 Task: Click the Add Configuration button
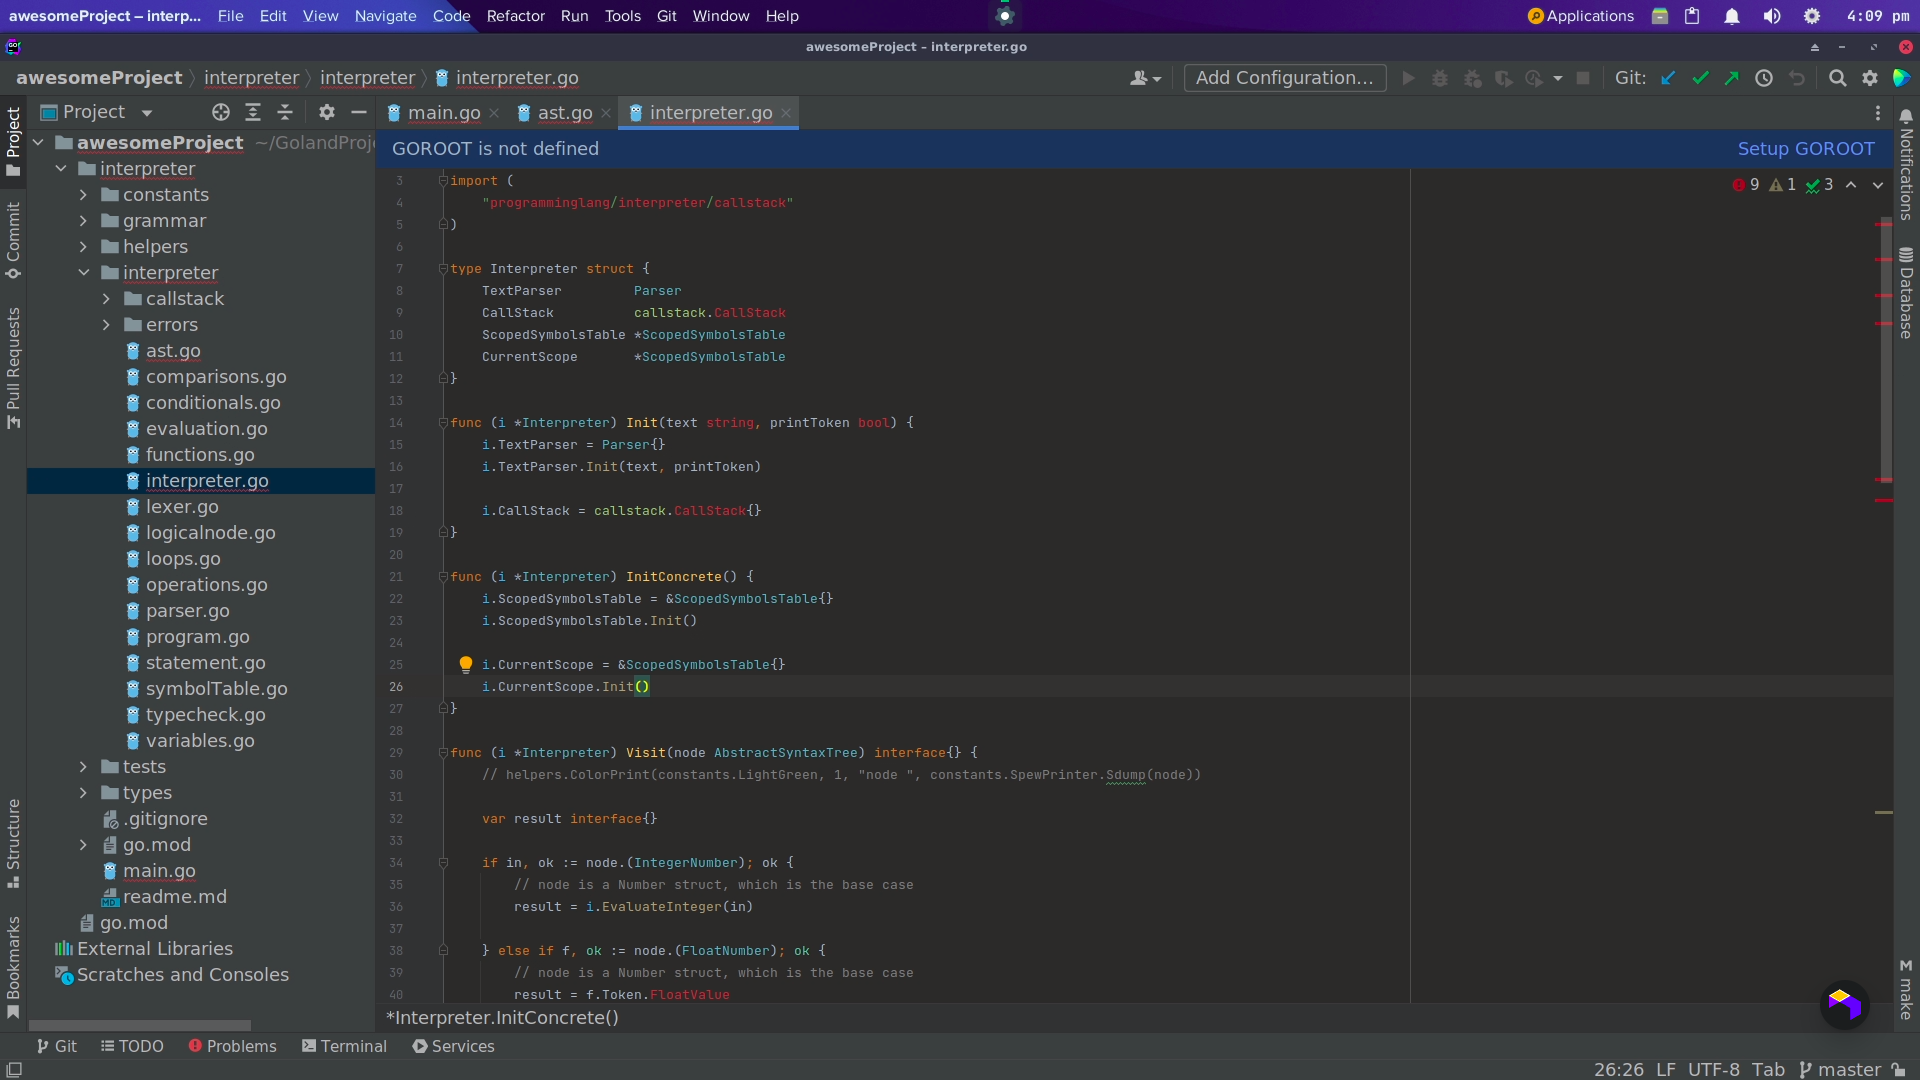(1284, 78)
